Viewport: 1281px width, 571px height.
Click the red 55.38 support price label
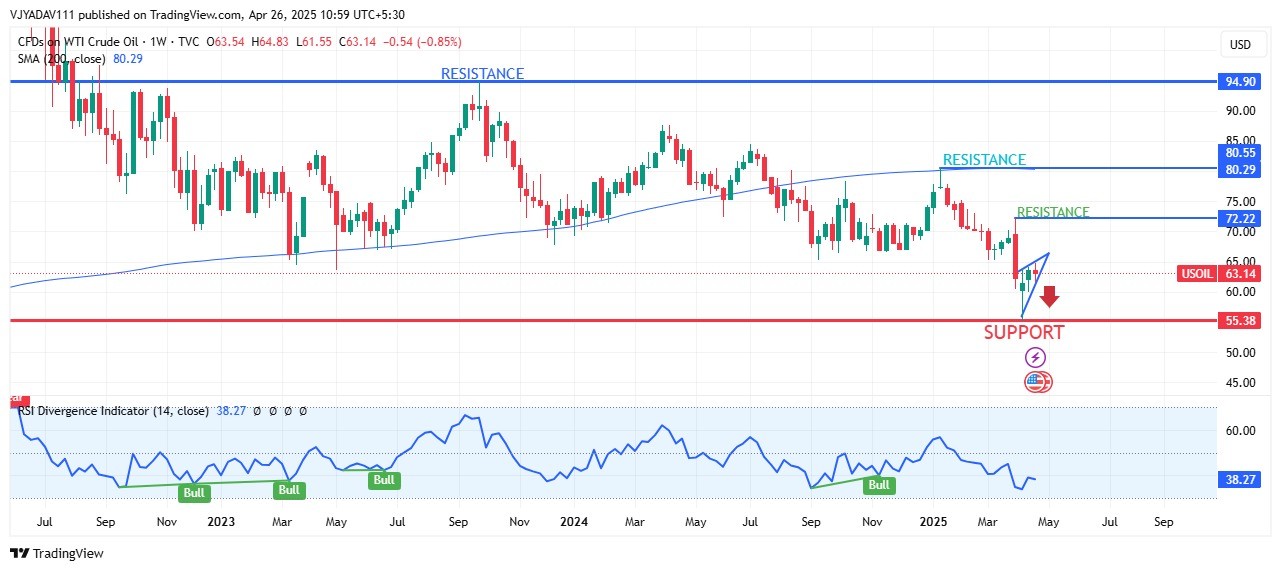coord(1240,321)
